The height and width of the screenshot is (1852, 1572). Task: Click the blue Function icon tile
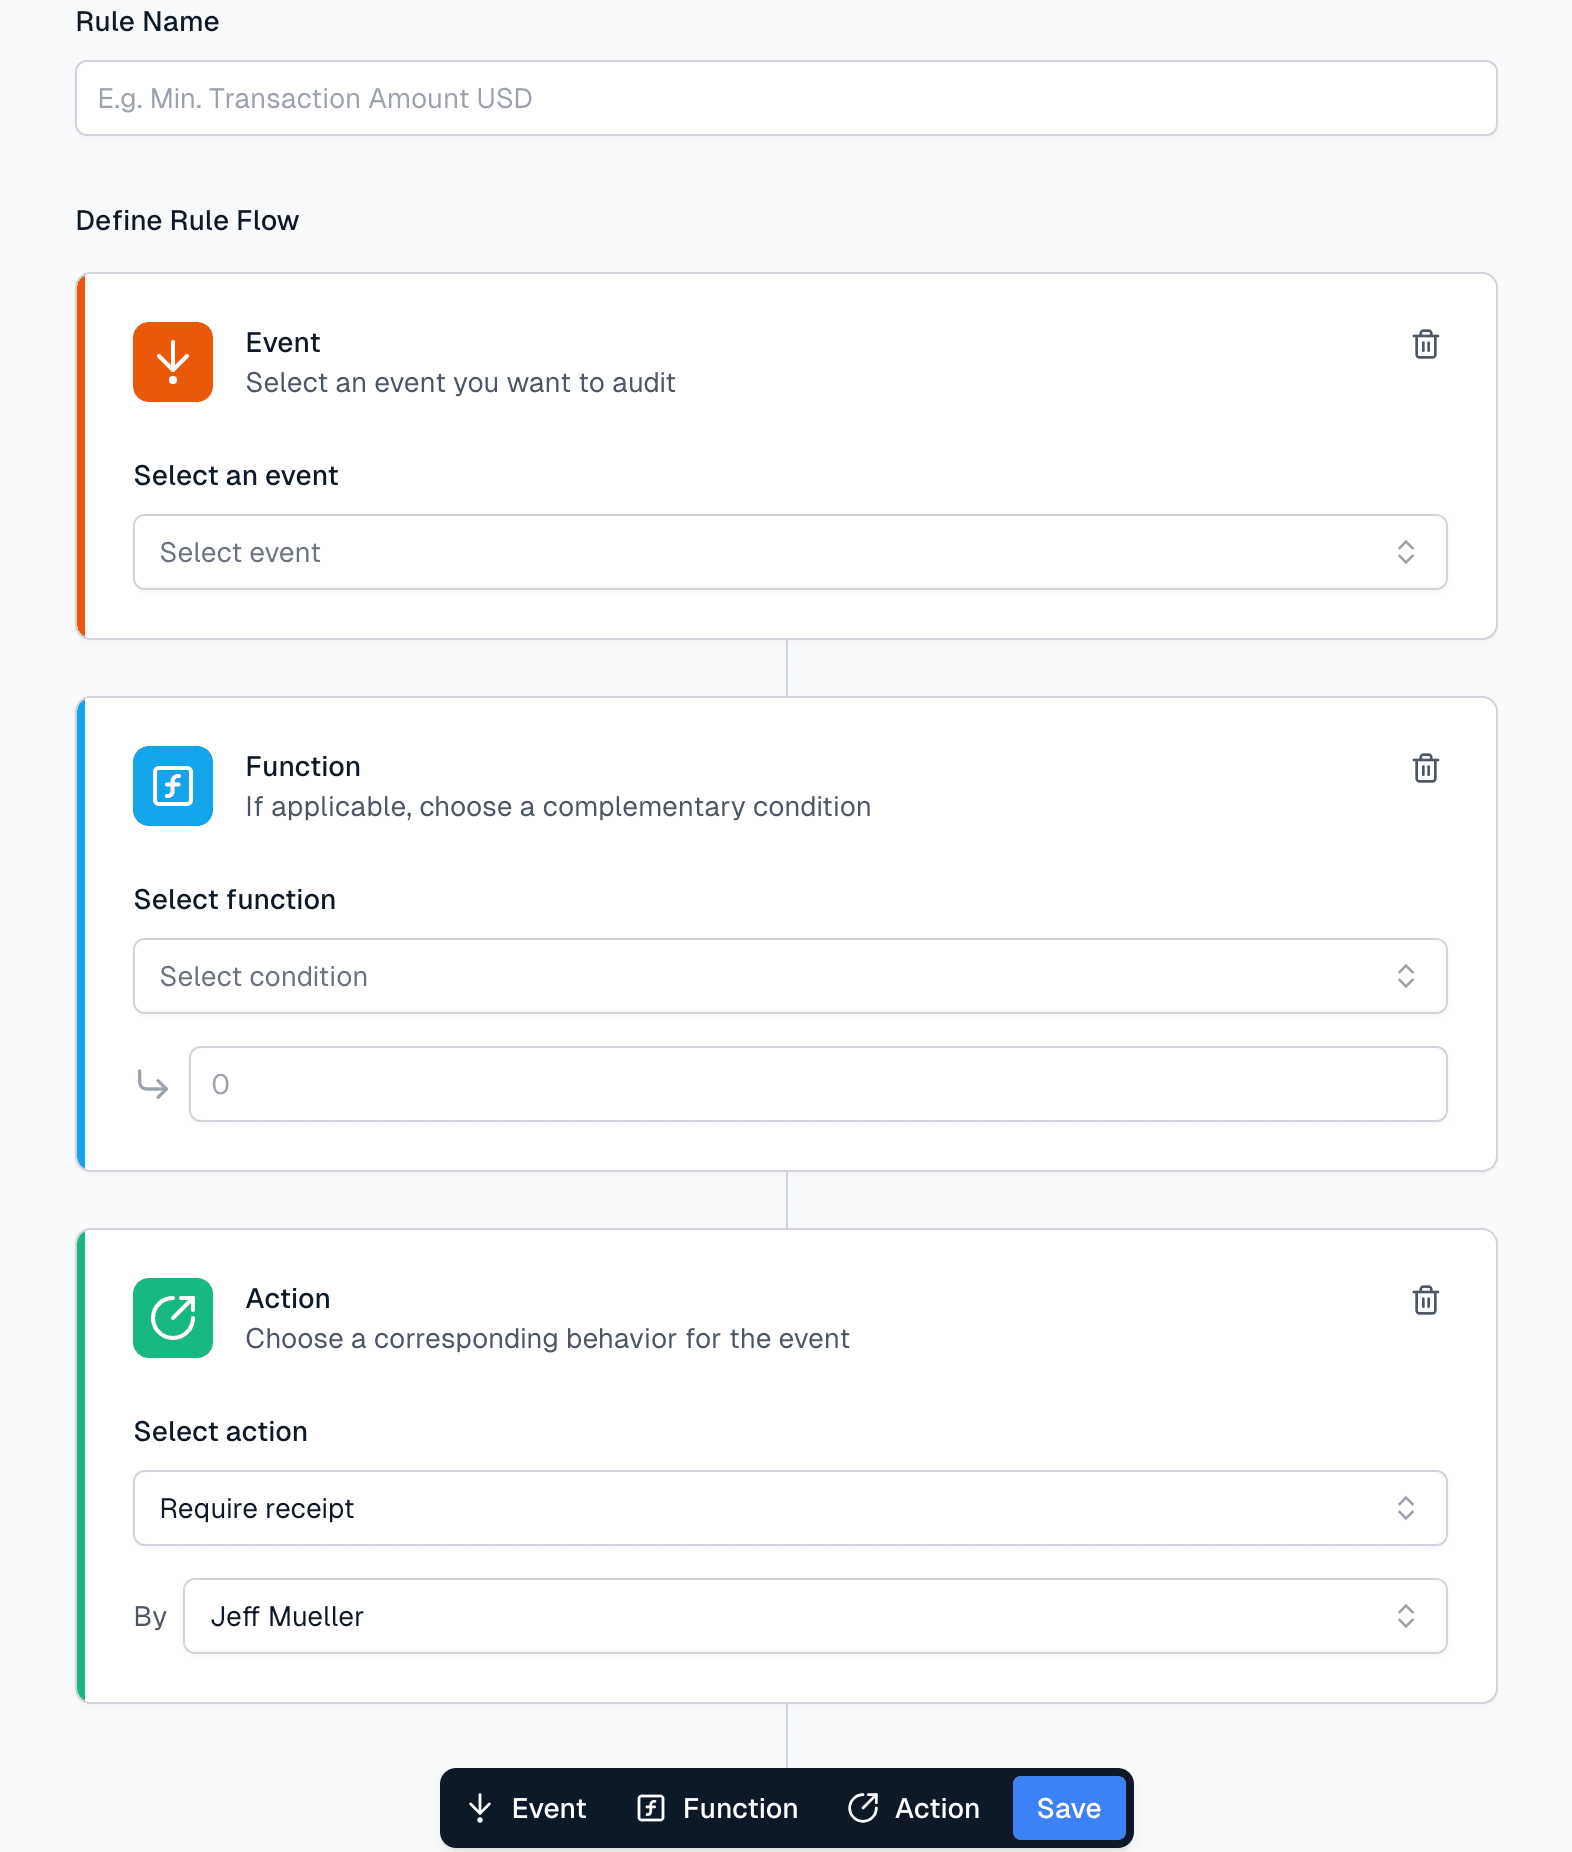pyautogui.click(x=173, y=786)
